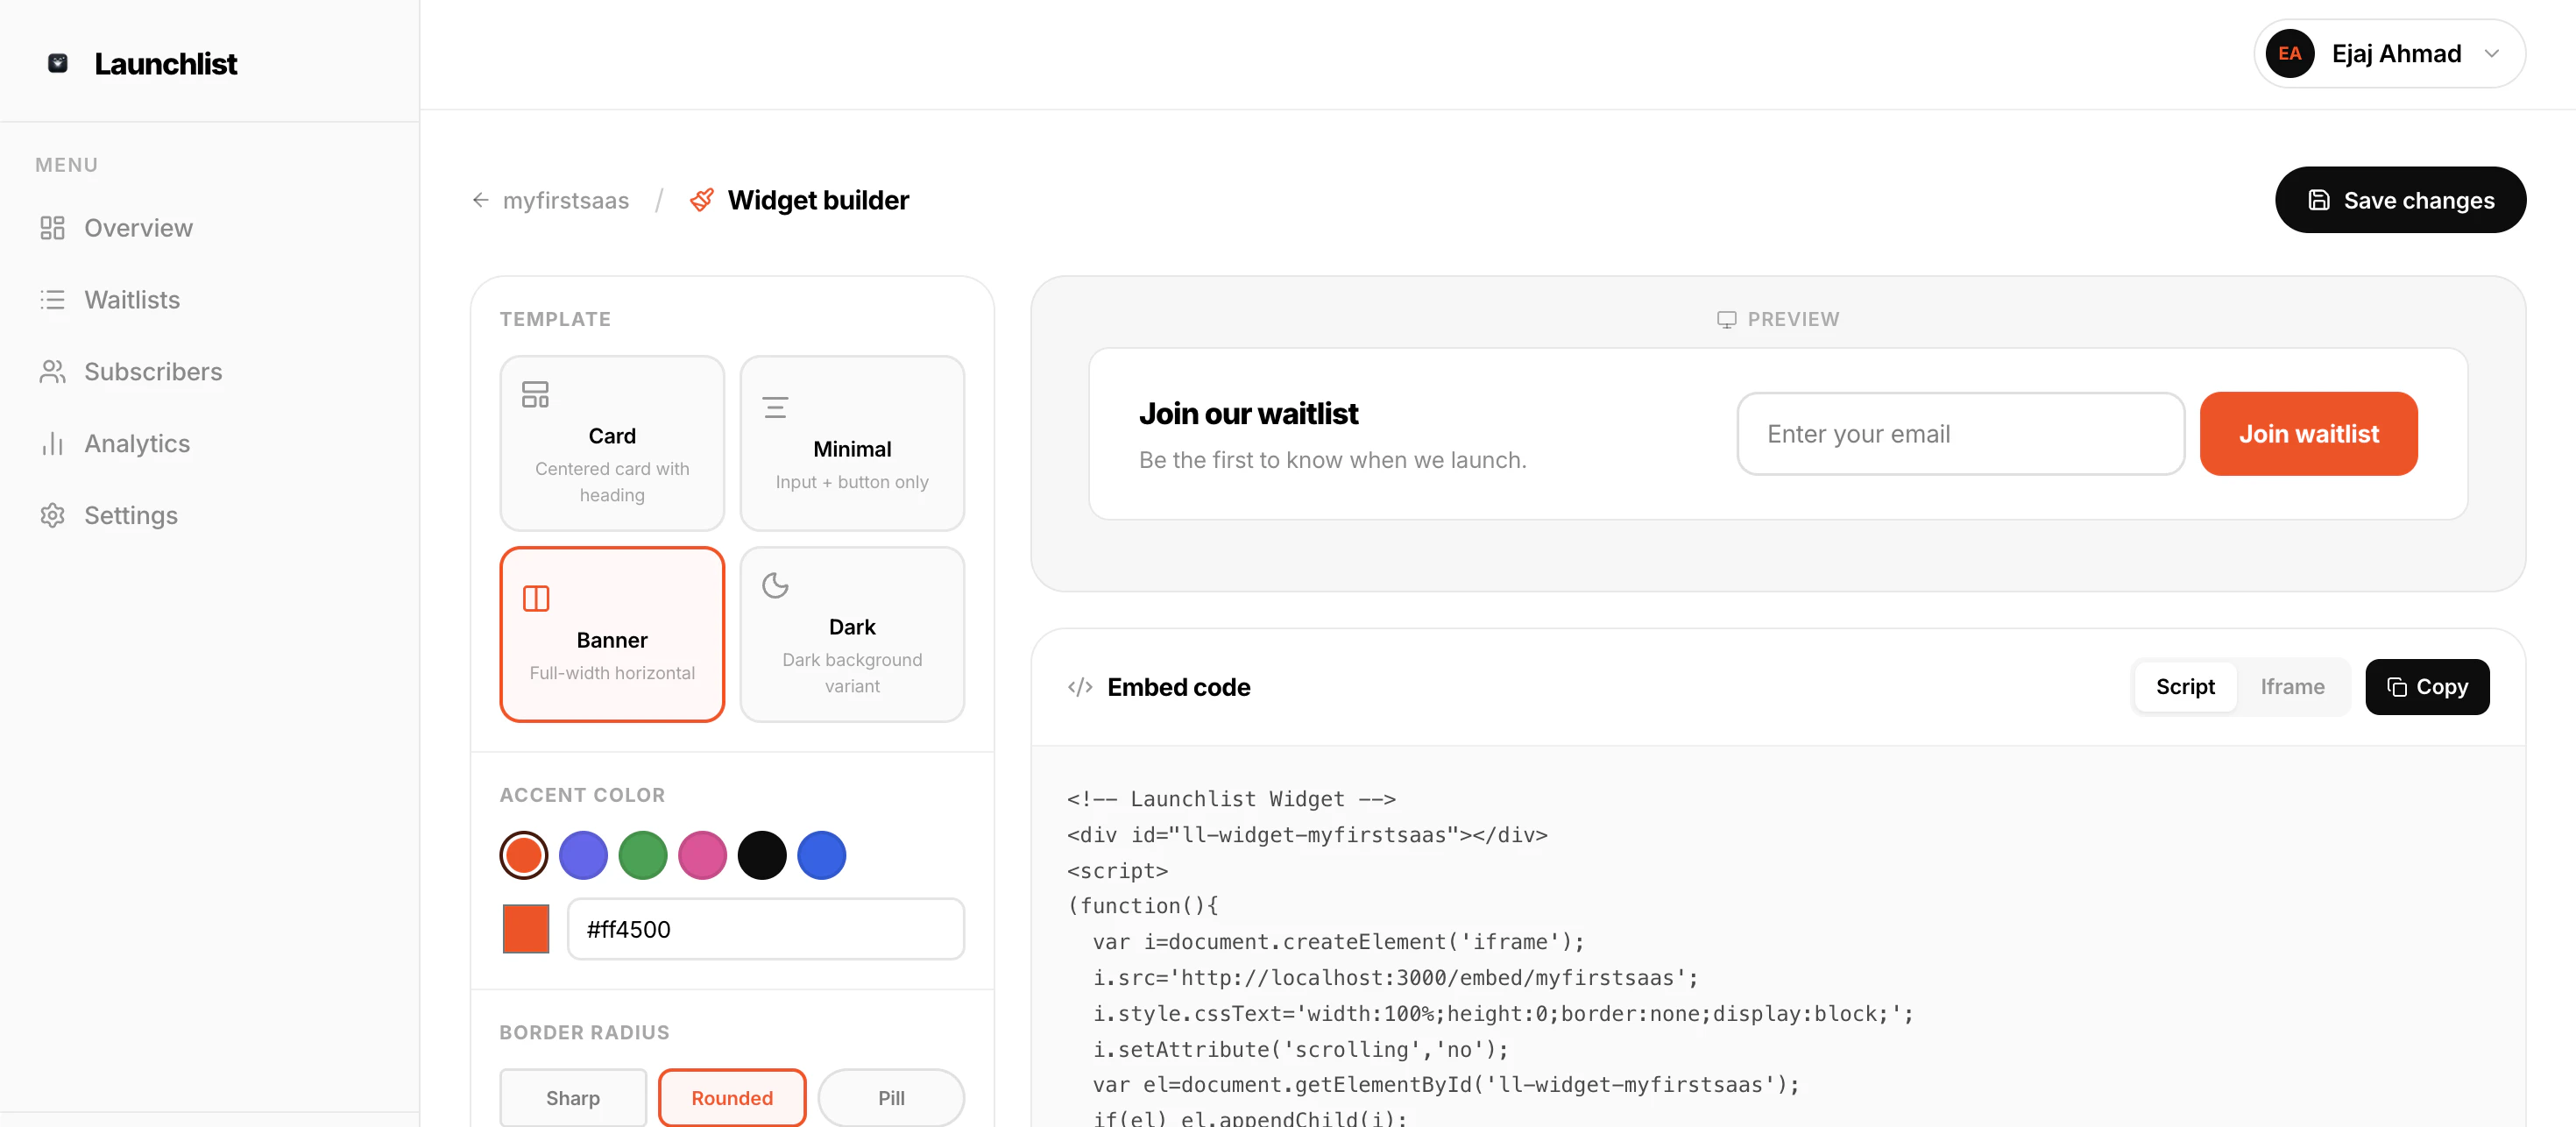
Task: Click the Subscribers people icon
Action: tap(52, 372)
